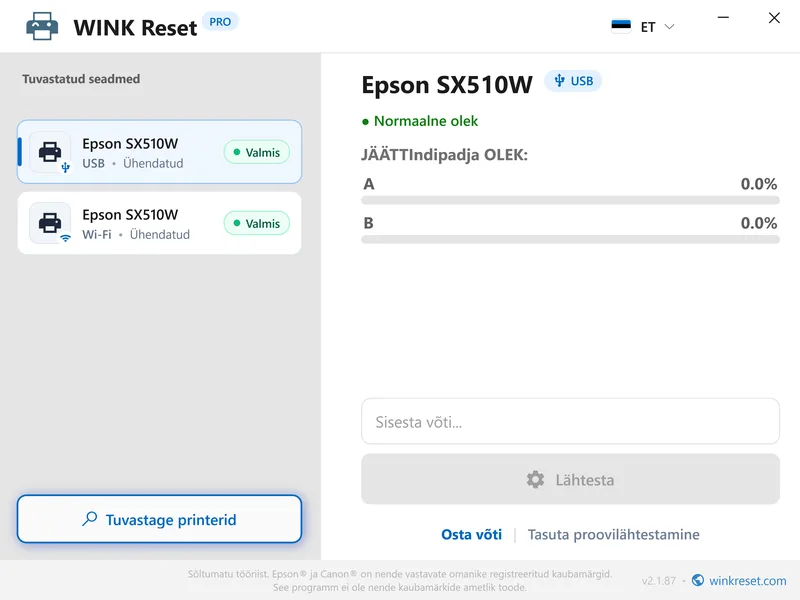Screen dimensions: 800x600
Task: Click the Normaalne olek status text
Action: tap(426, 121)
